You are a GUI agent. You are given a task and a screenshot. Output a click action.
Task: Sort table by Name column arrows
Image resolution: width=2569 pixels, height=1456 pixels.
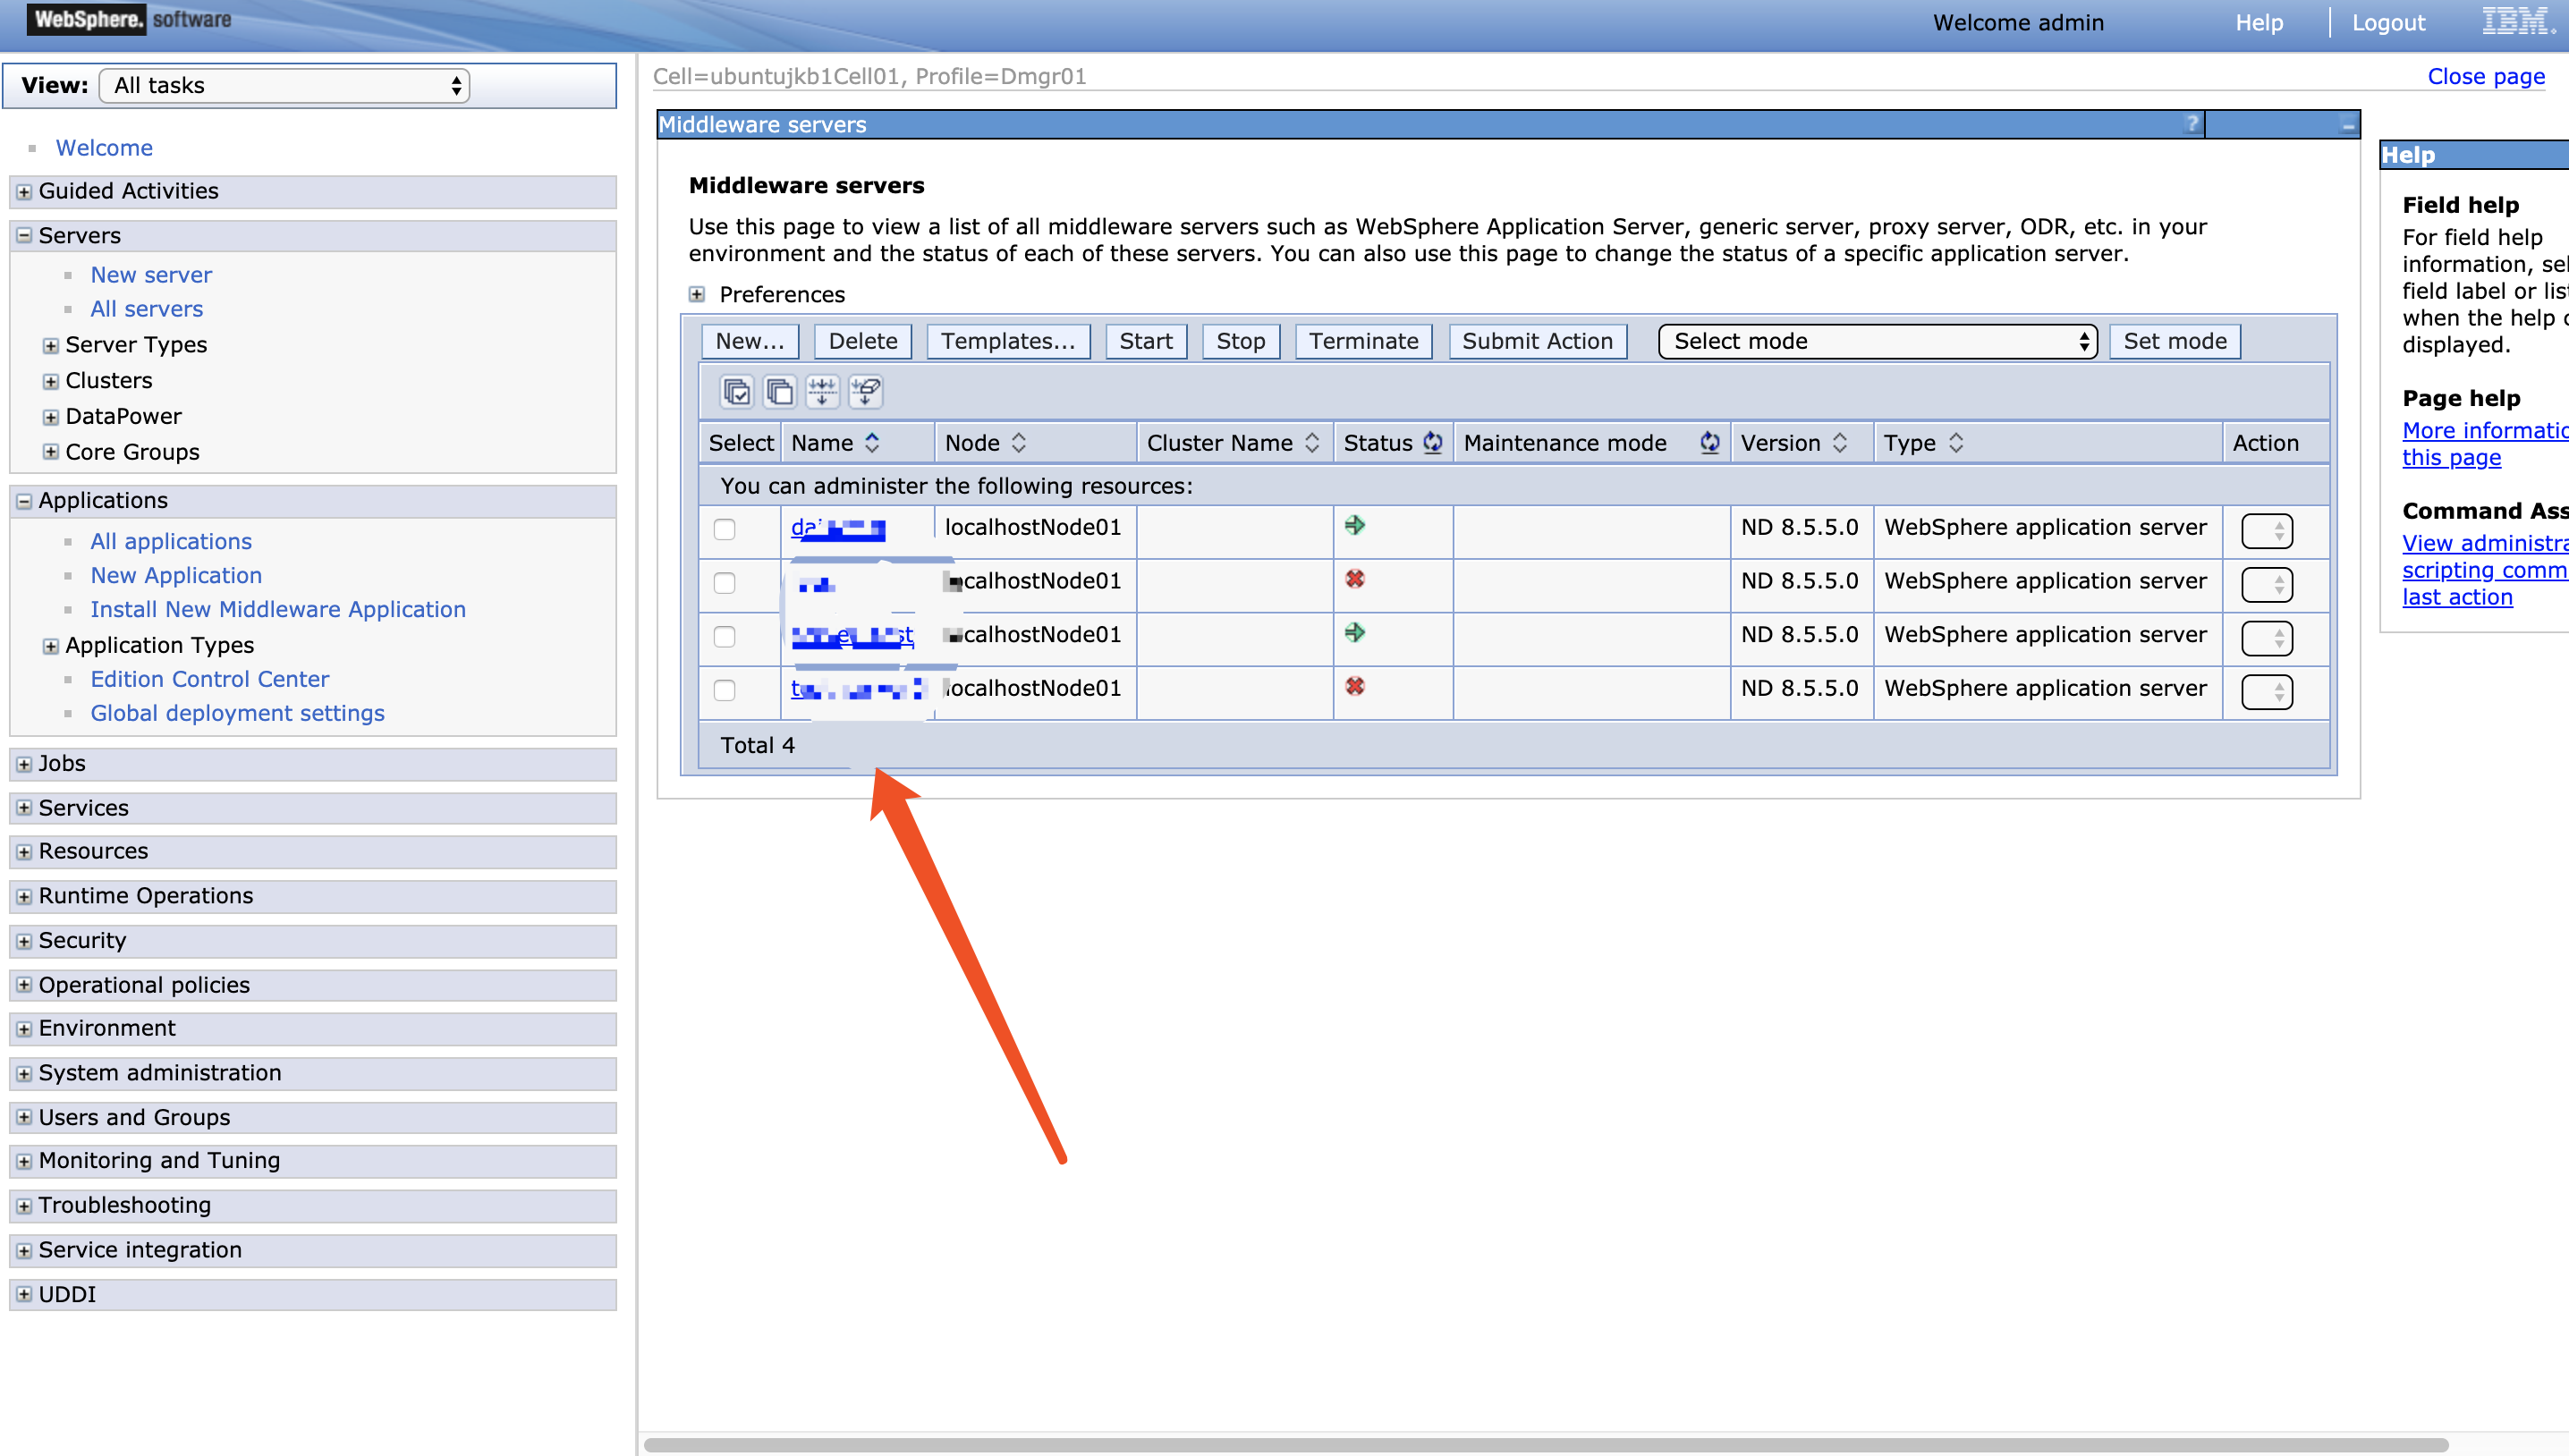click(872, 443)
